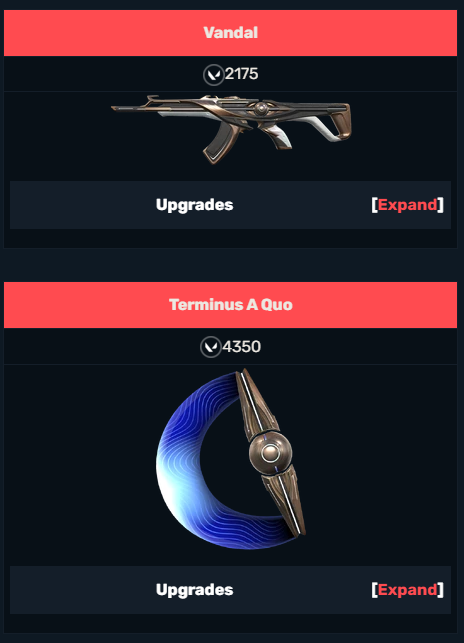The height and width of the screenshot is (643, 464).
Task: Expand the Vandal upgrades section
Action: click(407, 205)
